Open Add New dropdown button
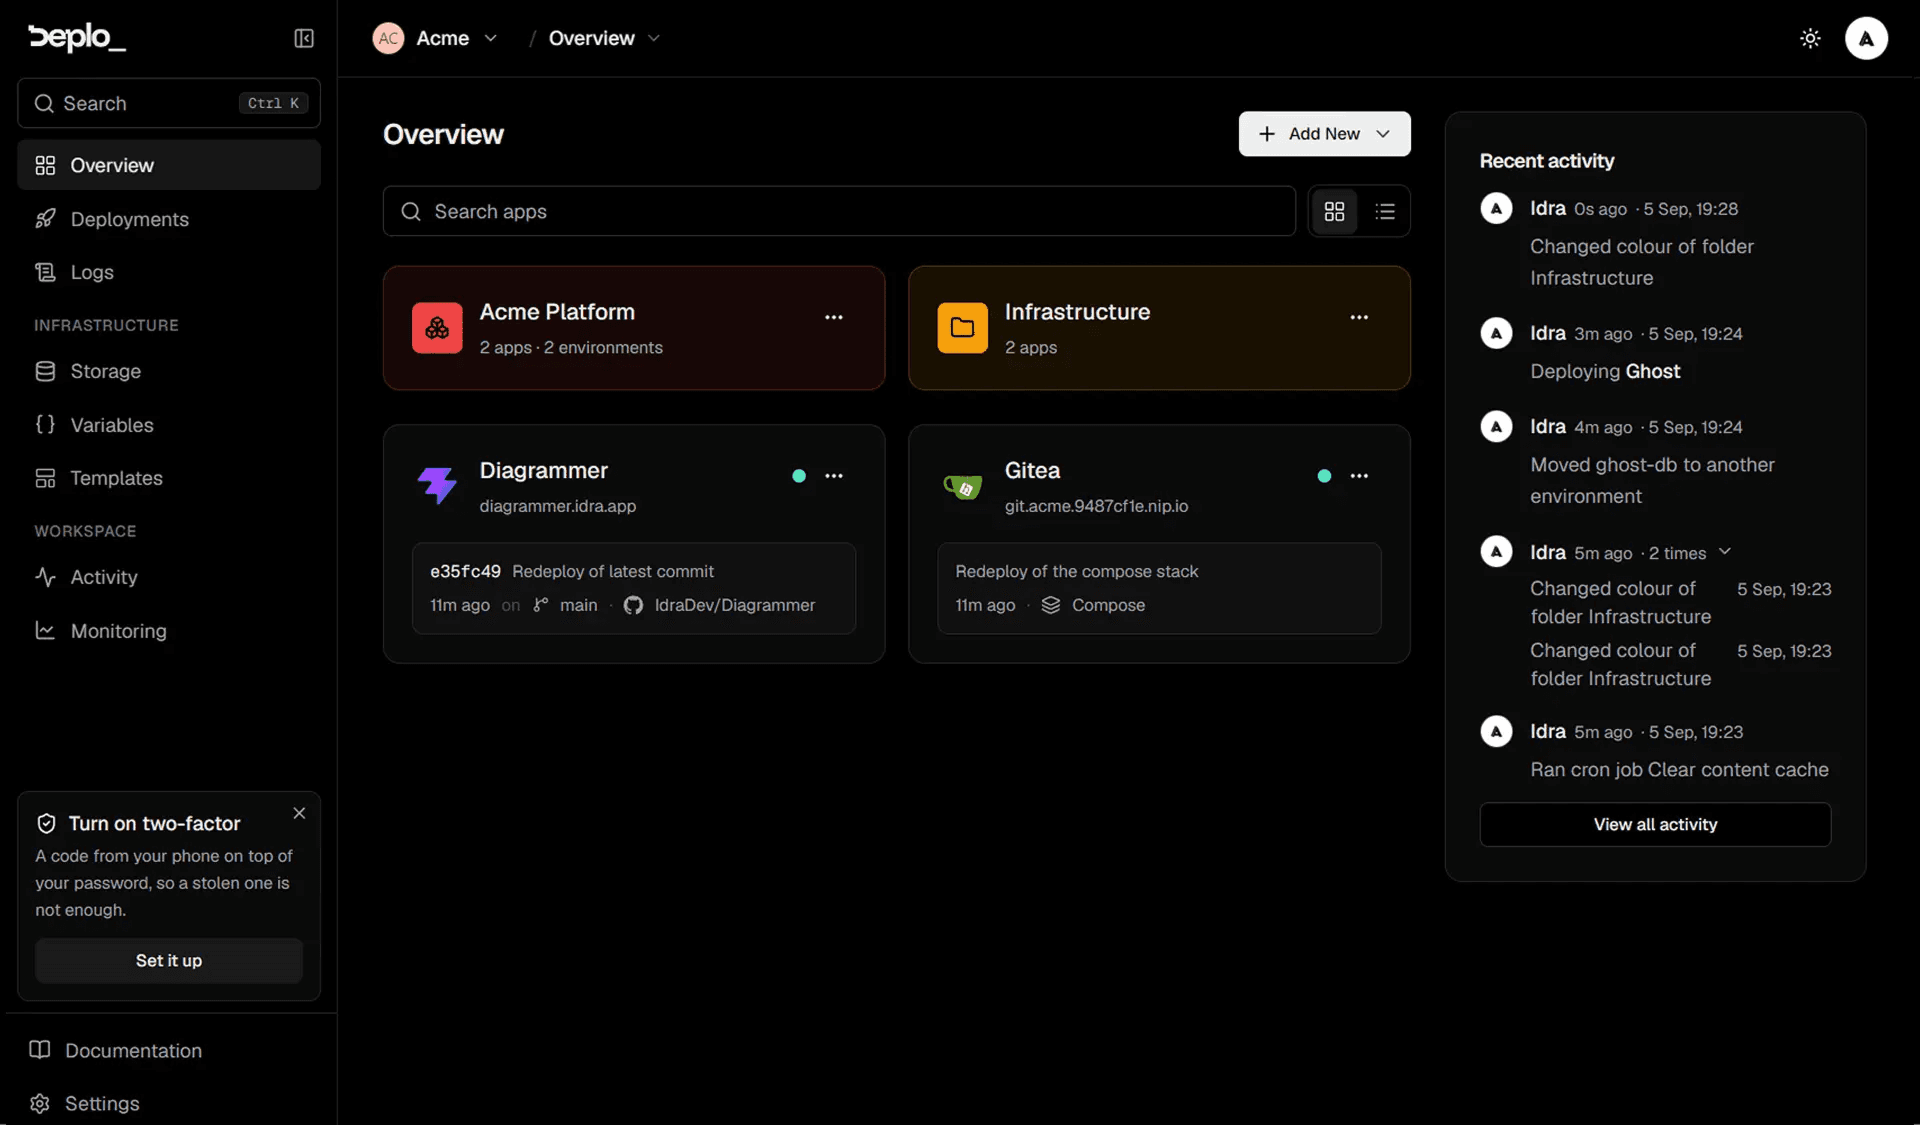Viewport: 1920px width, 1125px height. [x=1324, y=133]
